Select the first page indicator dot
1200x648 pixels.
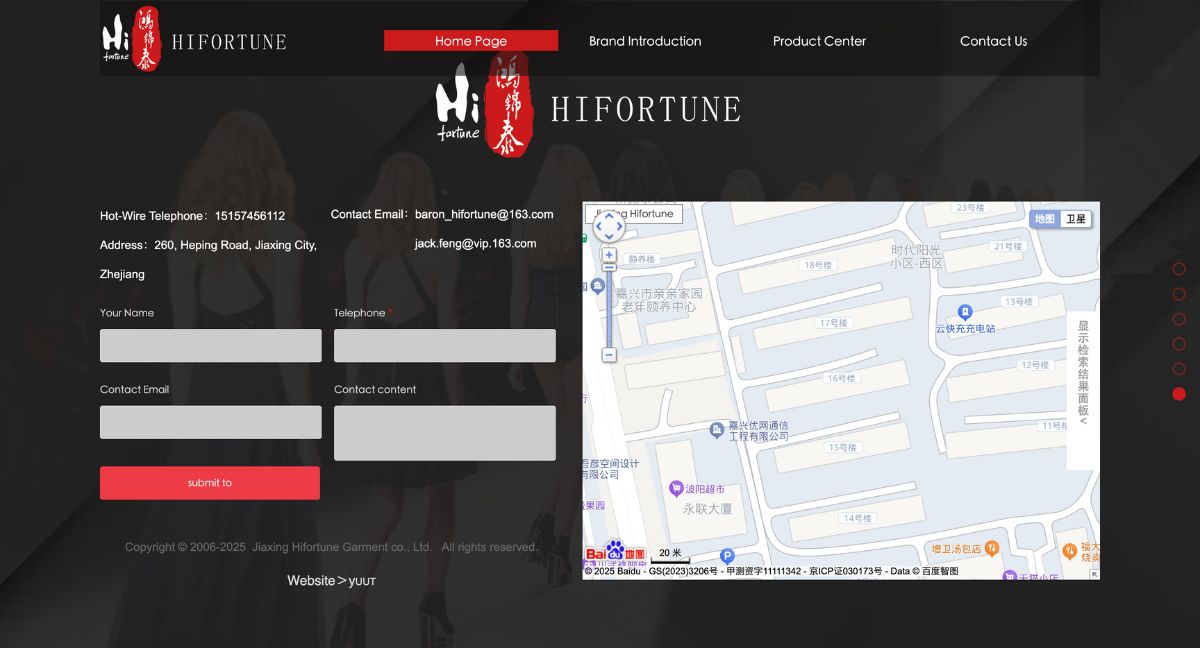point(1179,269)
